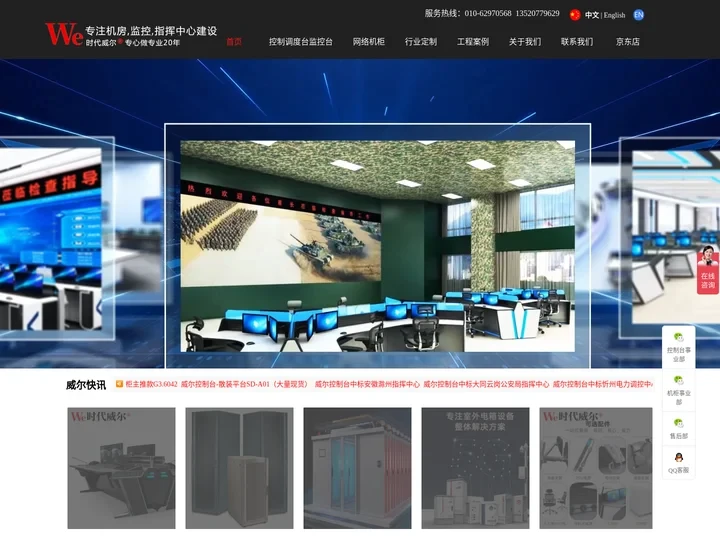Open the modular data center product card
The image size is (720, 540).
(357, 468)
